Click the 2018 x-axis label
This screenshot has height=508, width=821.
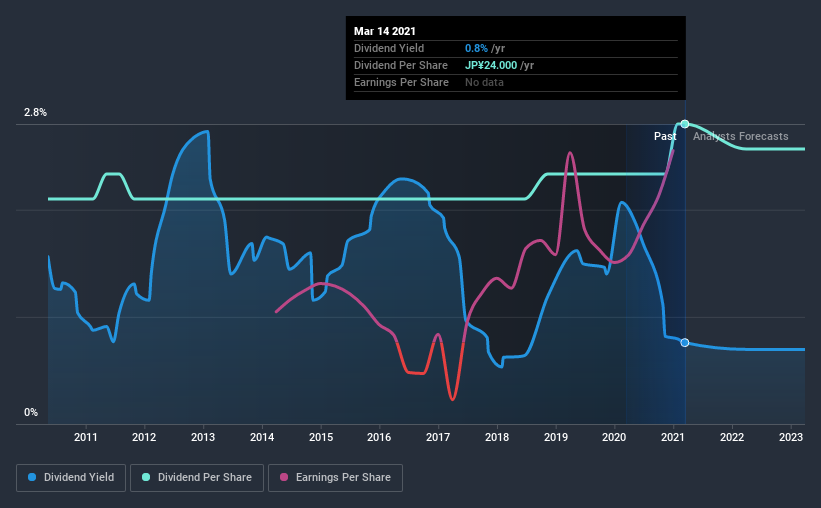[x=497, y=437]
